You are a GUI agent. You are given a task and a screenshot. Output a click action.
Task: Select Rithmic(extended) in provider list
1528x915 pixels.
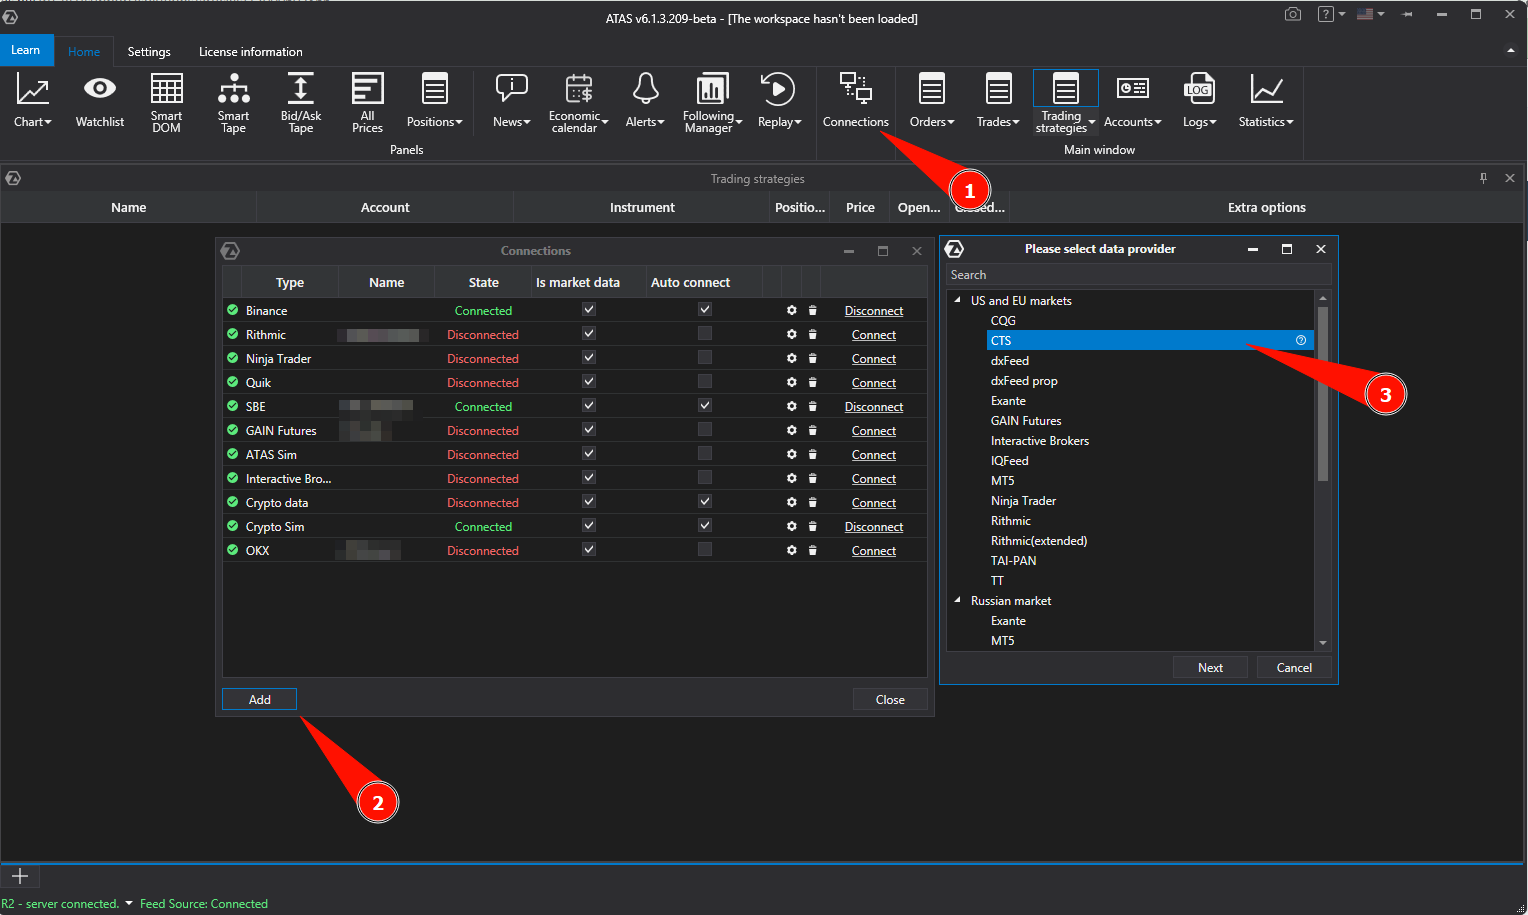(x=1039, y=541)
